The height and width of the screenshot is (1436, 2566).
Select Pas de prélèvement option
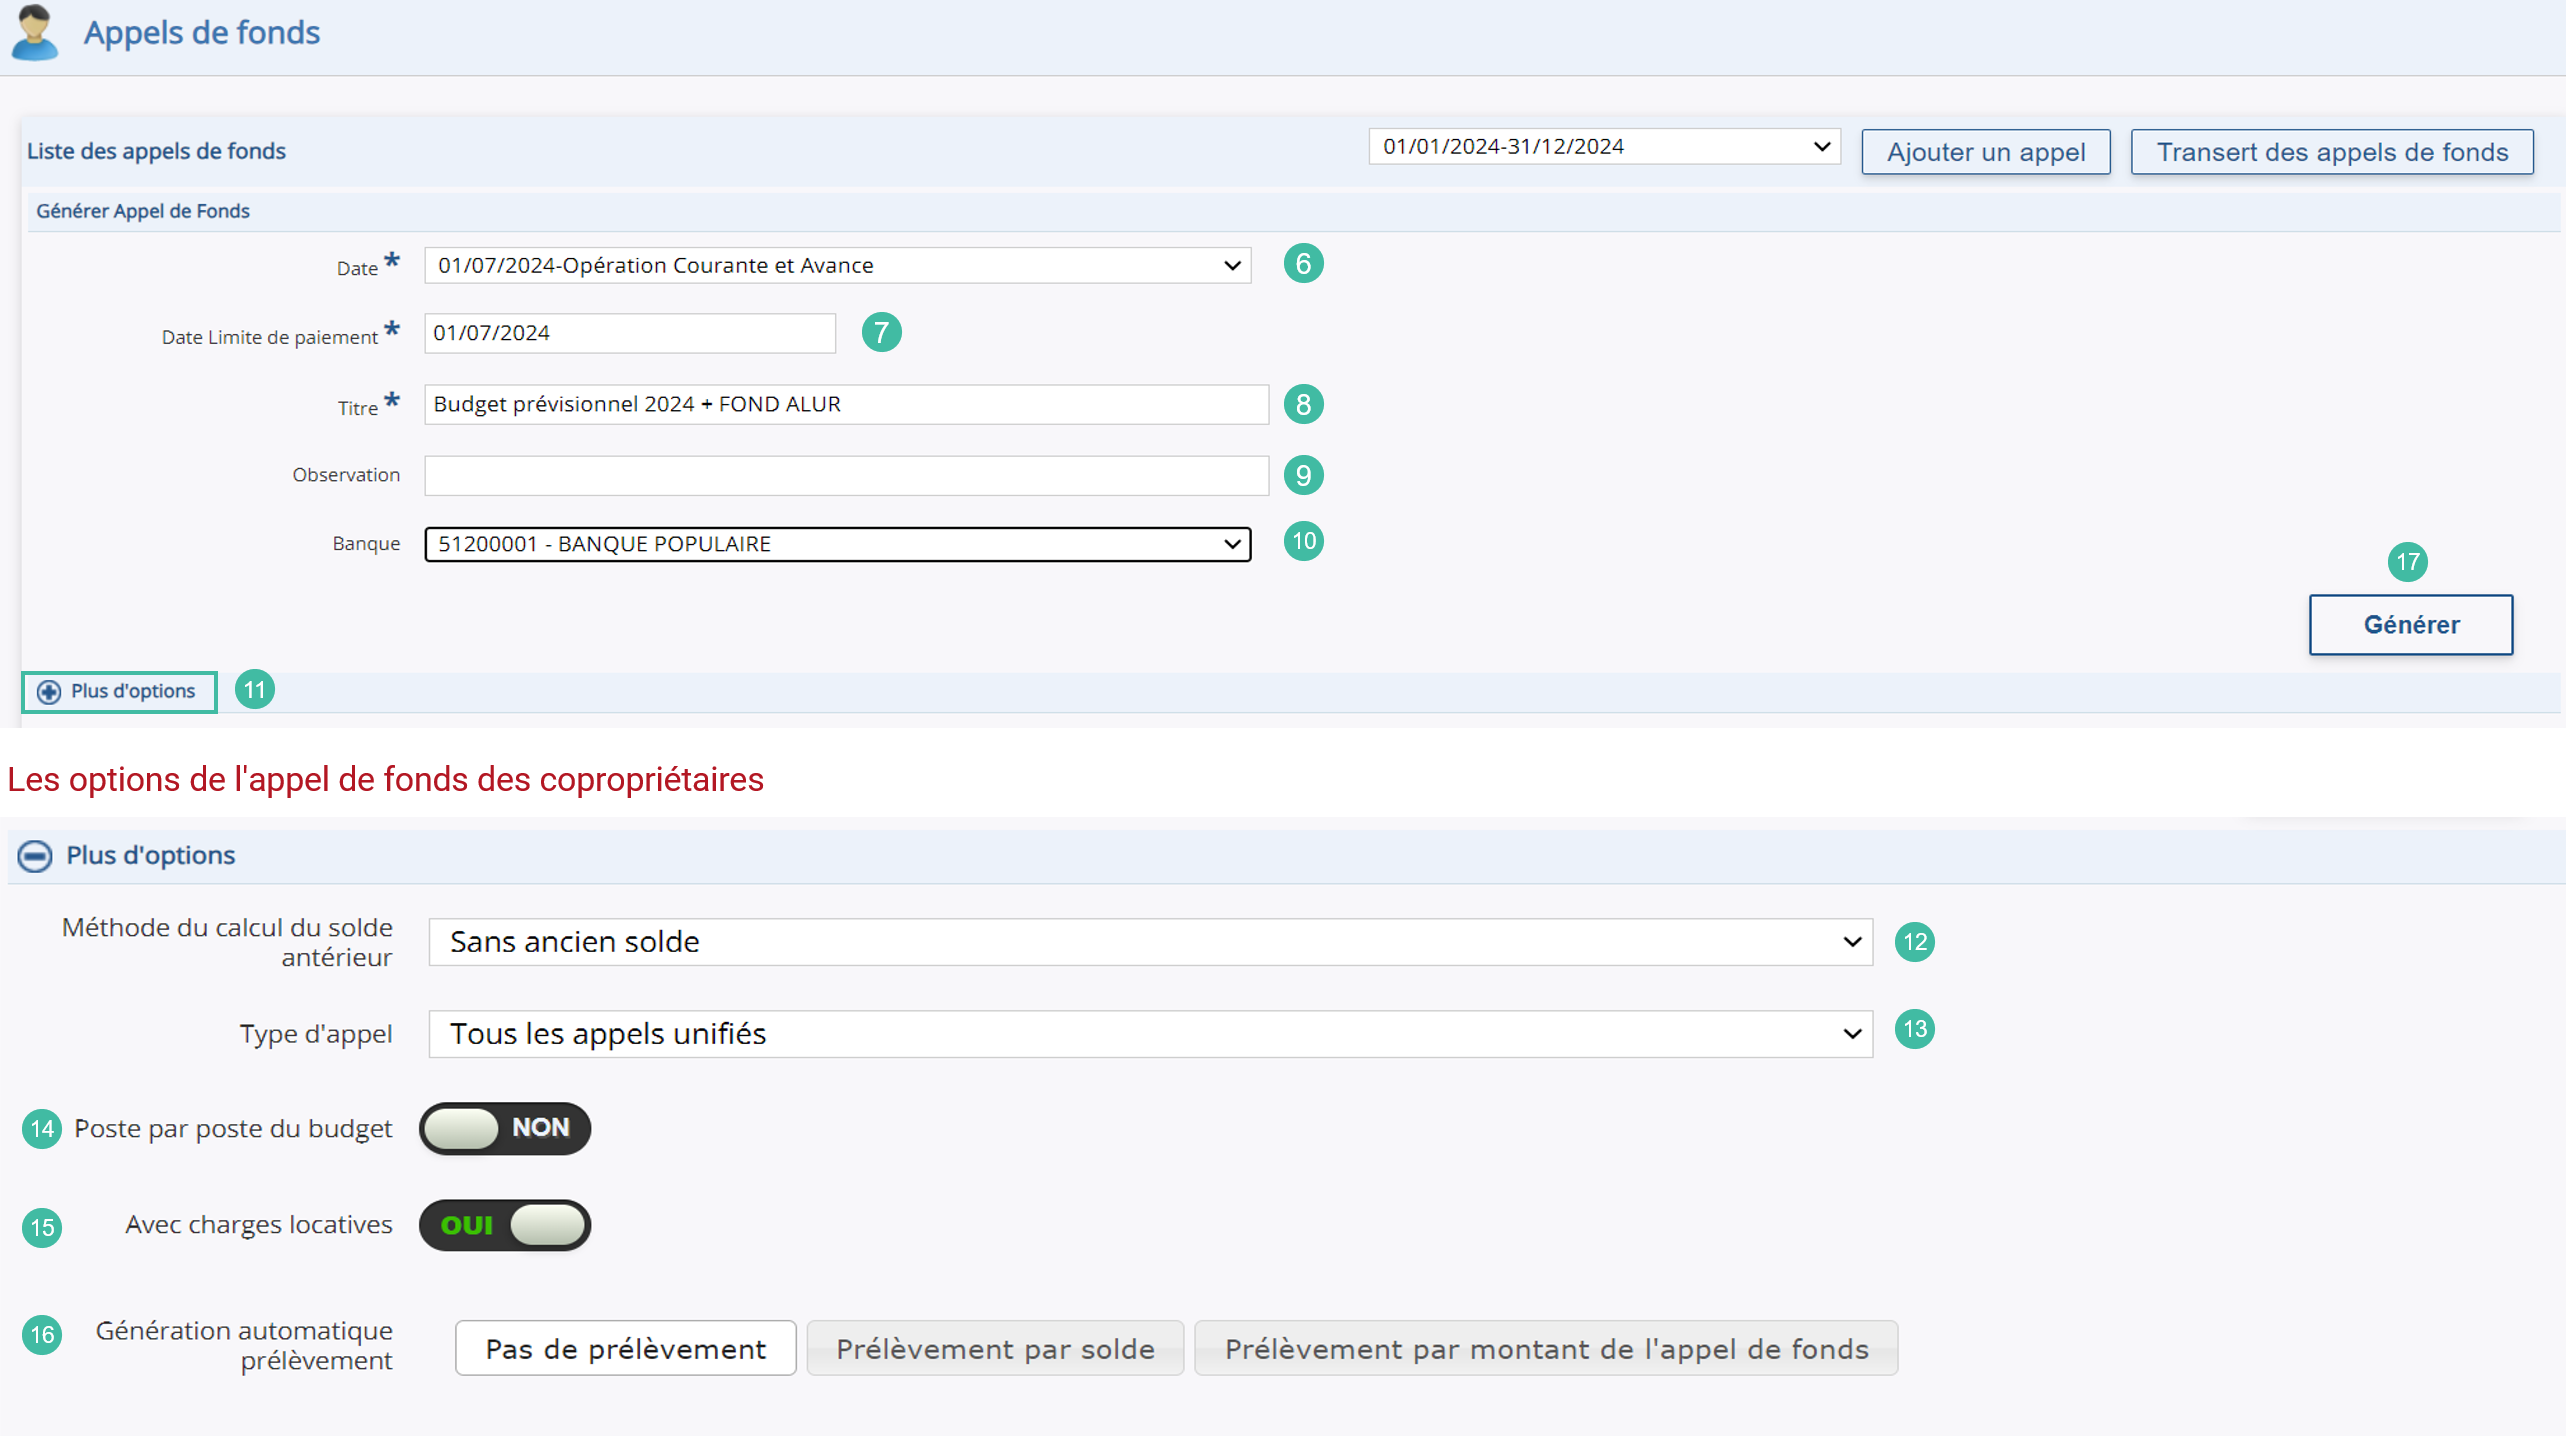point(626,1349)
